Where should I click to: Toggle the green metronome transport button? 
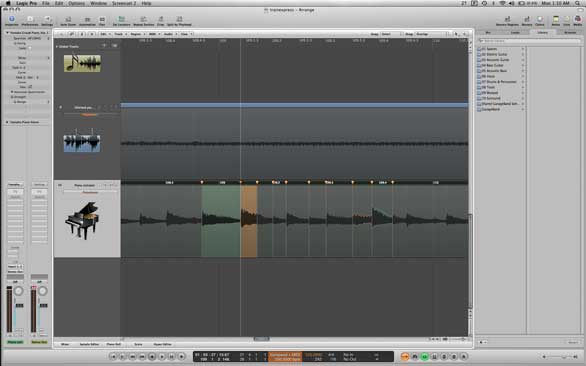(425, 357)
